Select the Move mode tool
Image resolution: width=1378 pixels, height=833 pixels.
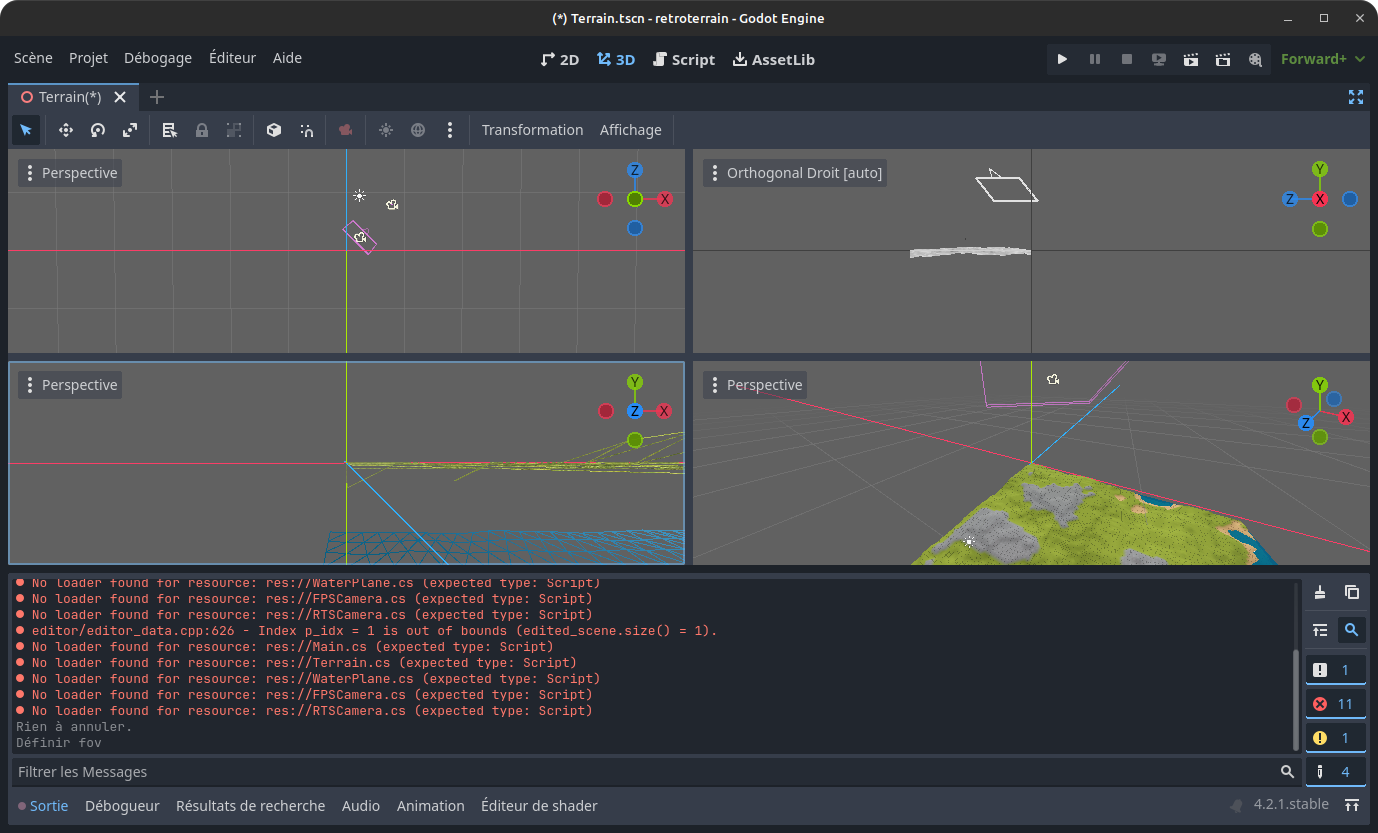tap(66, 130)
